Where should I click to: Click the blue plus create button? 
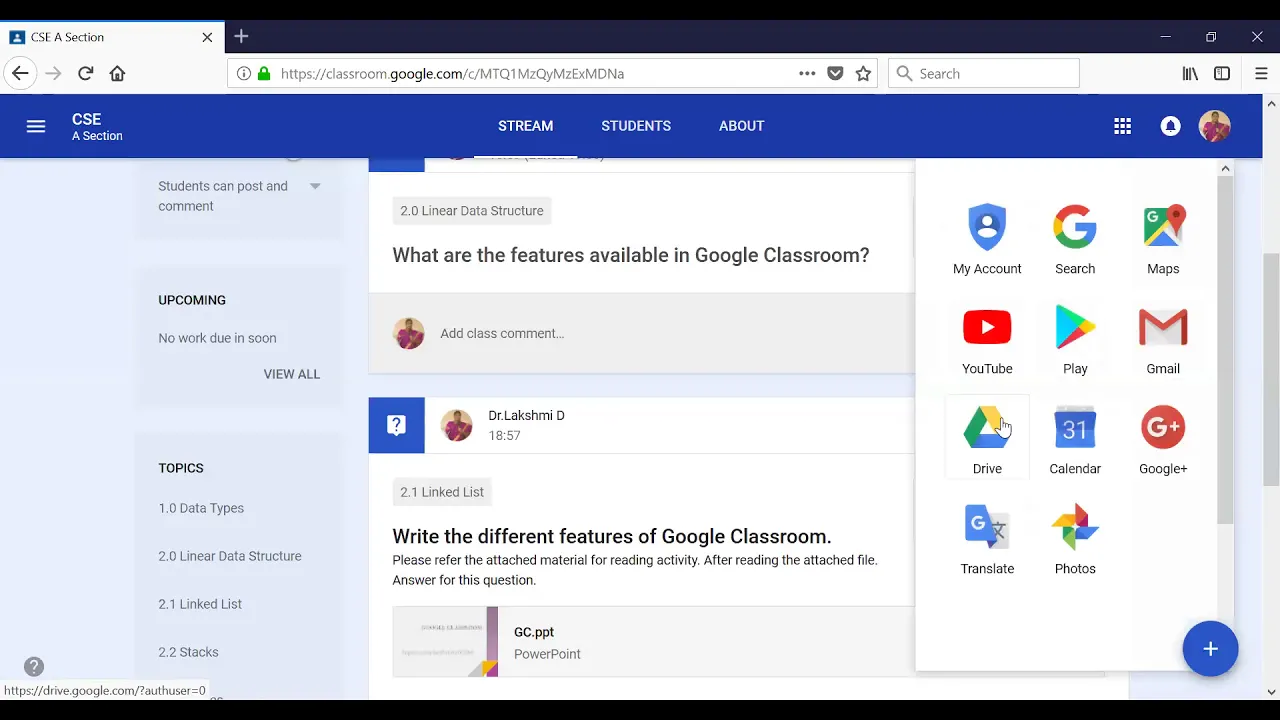(x=1210, y=649)
